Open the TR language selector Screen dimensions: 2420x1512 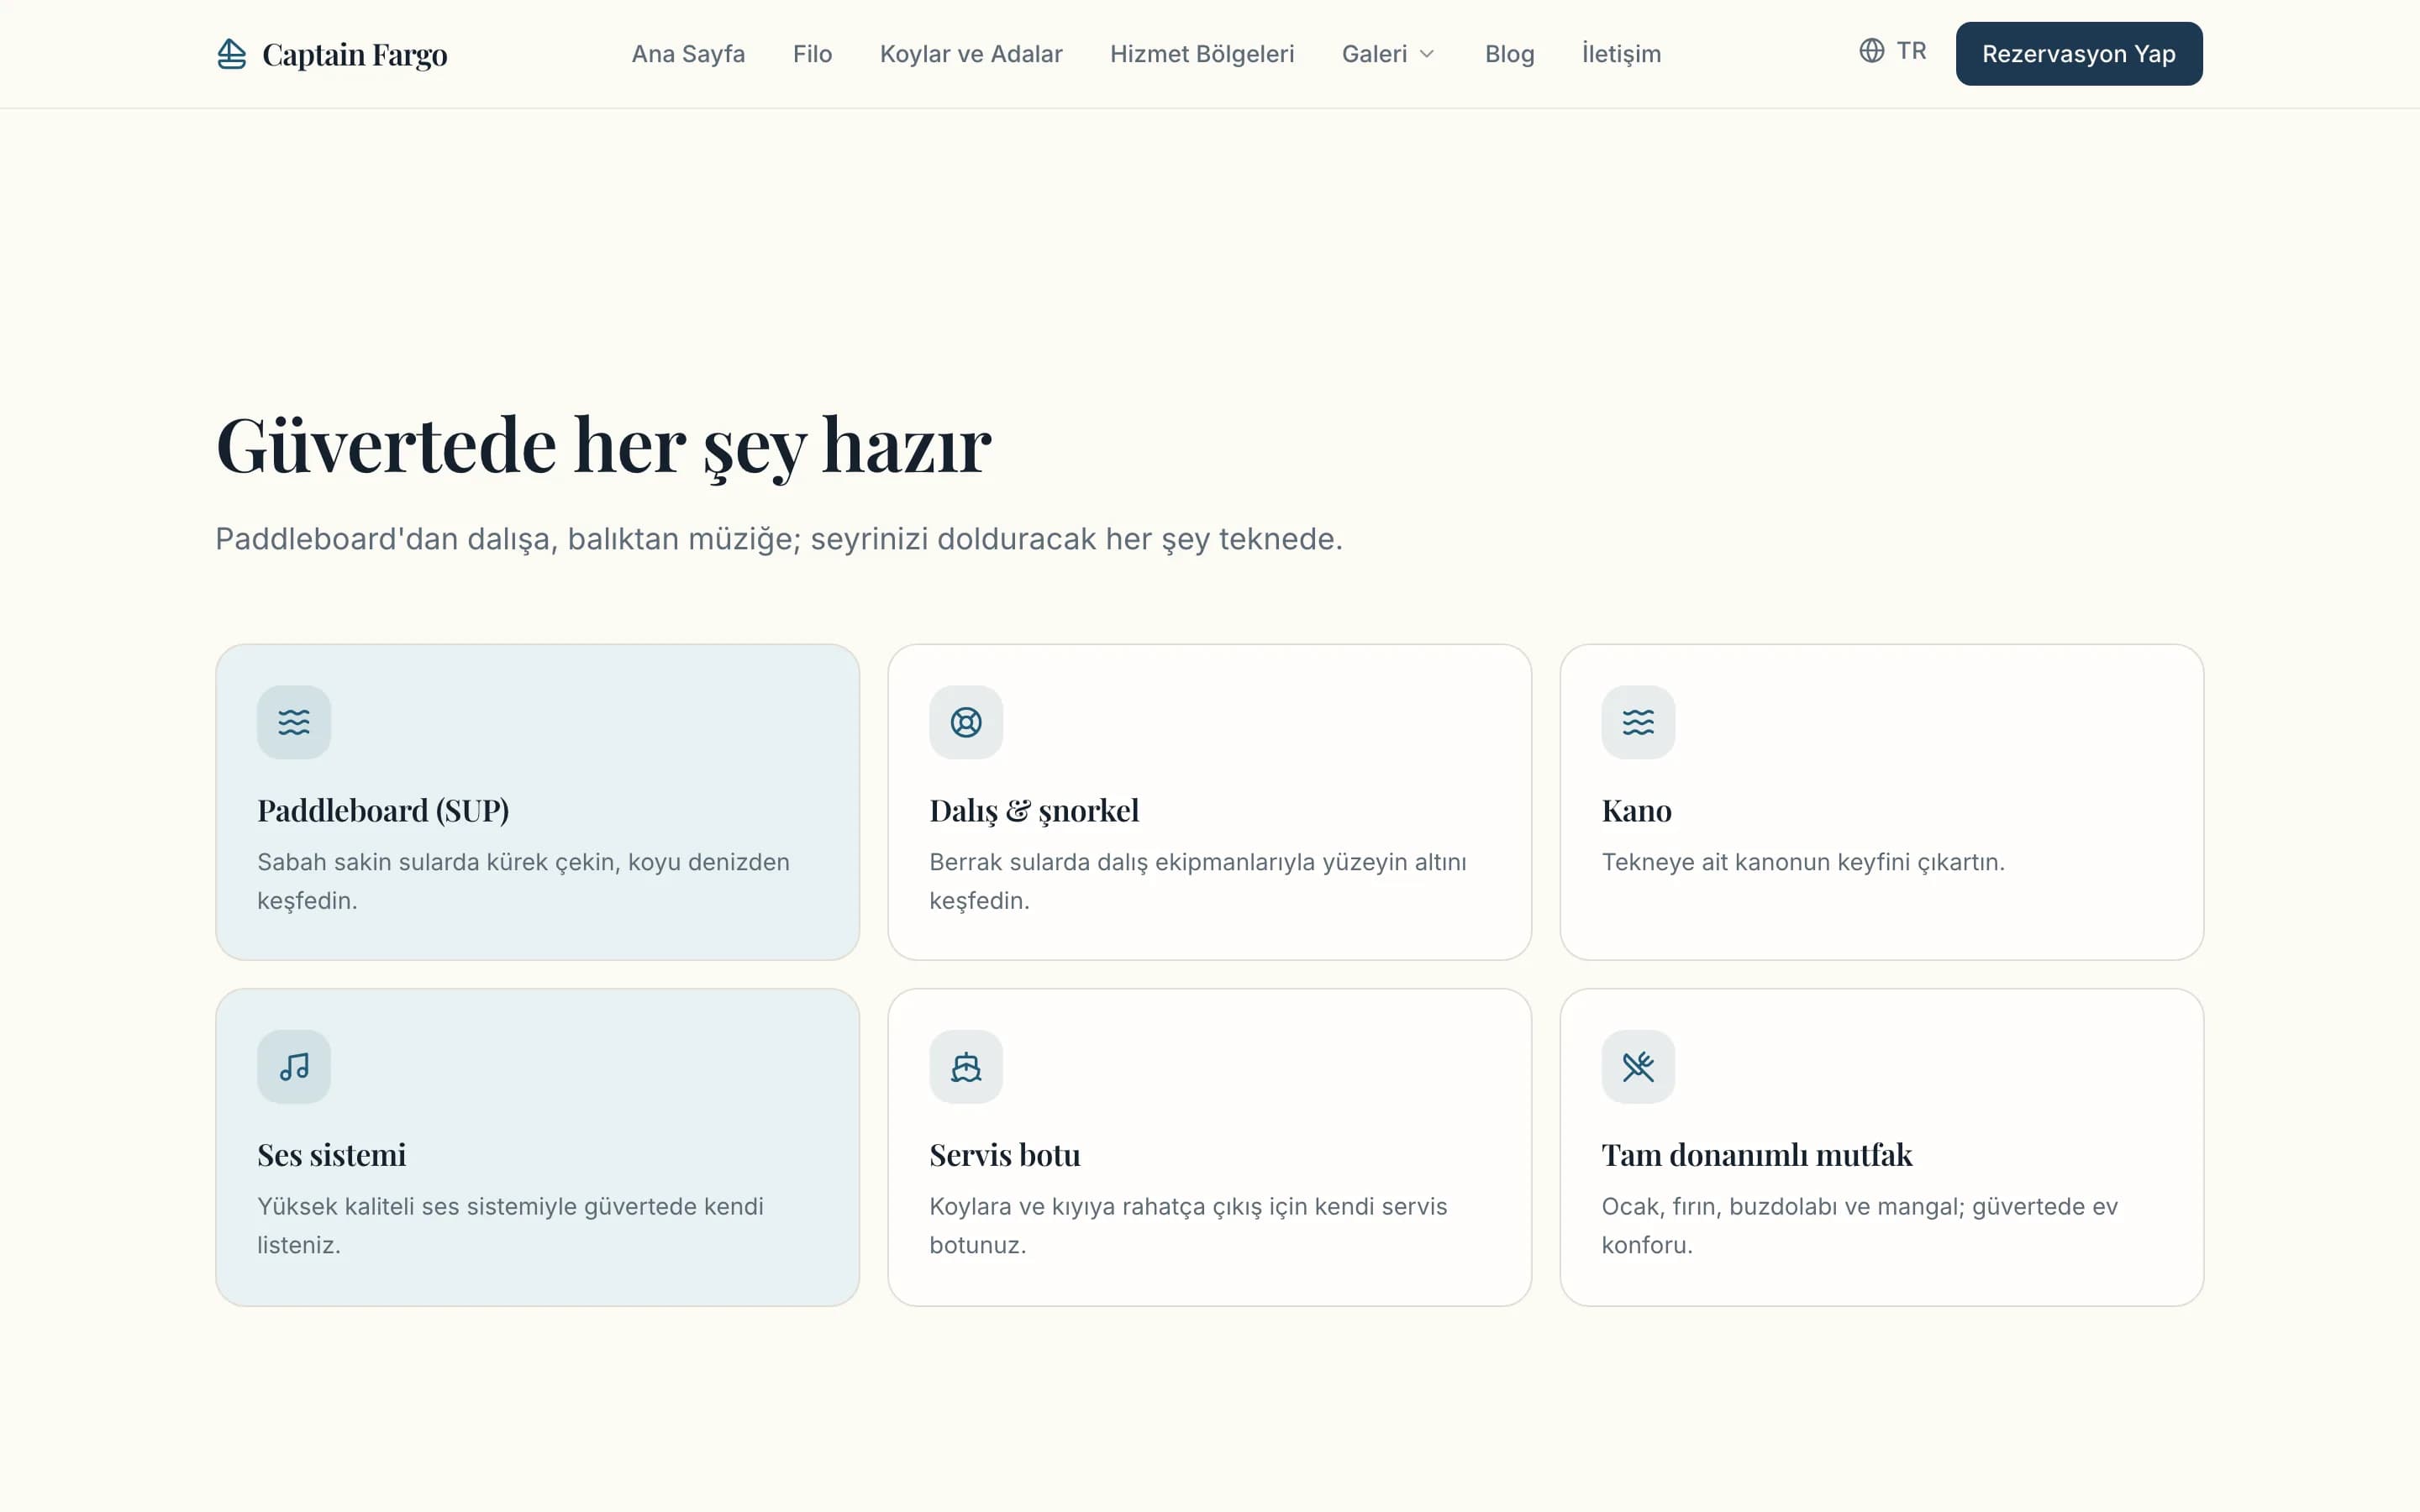[x=1893, y=51]
